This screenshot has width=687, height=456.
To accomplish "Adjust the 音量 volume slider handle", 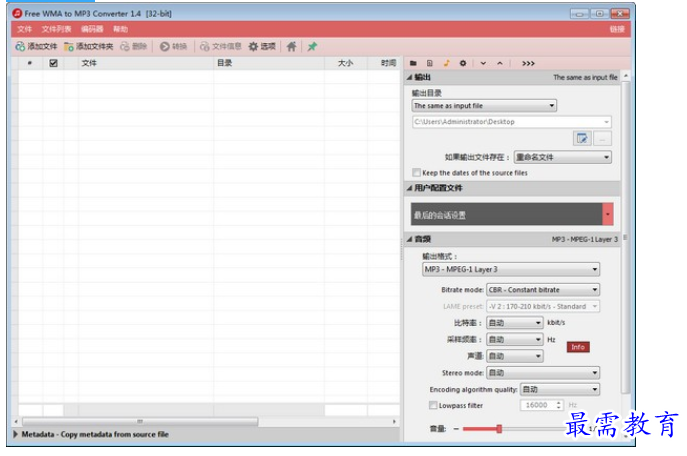I will tap(499, 429).
